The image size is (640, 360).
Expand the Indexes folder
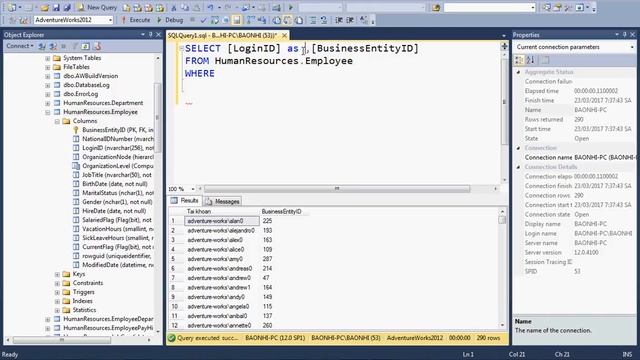click(57, 301)
